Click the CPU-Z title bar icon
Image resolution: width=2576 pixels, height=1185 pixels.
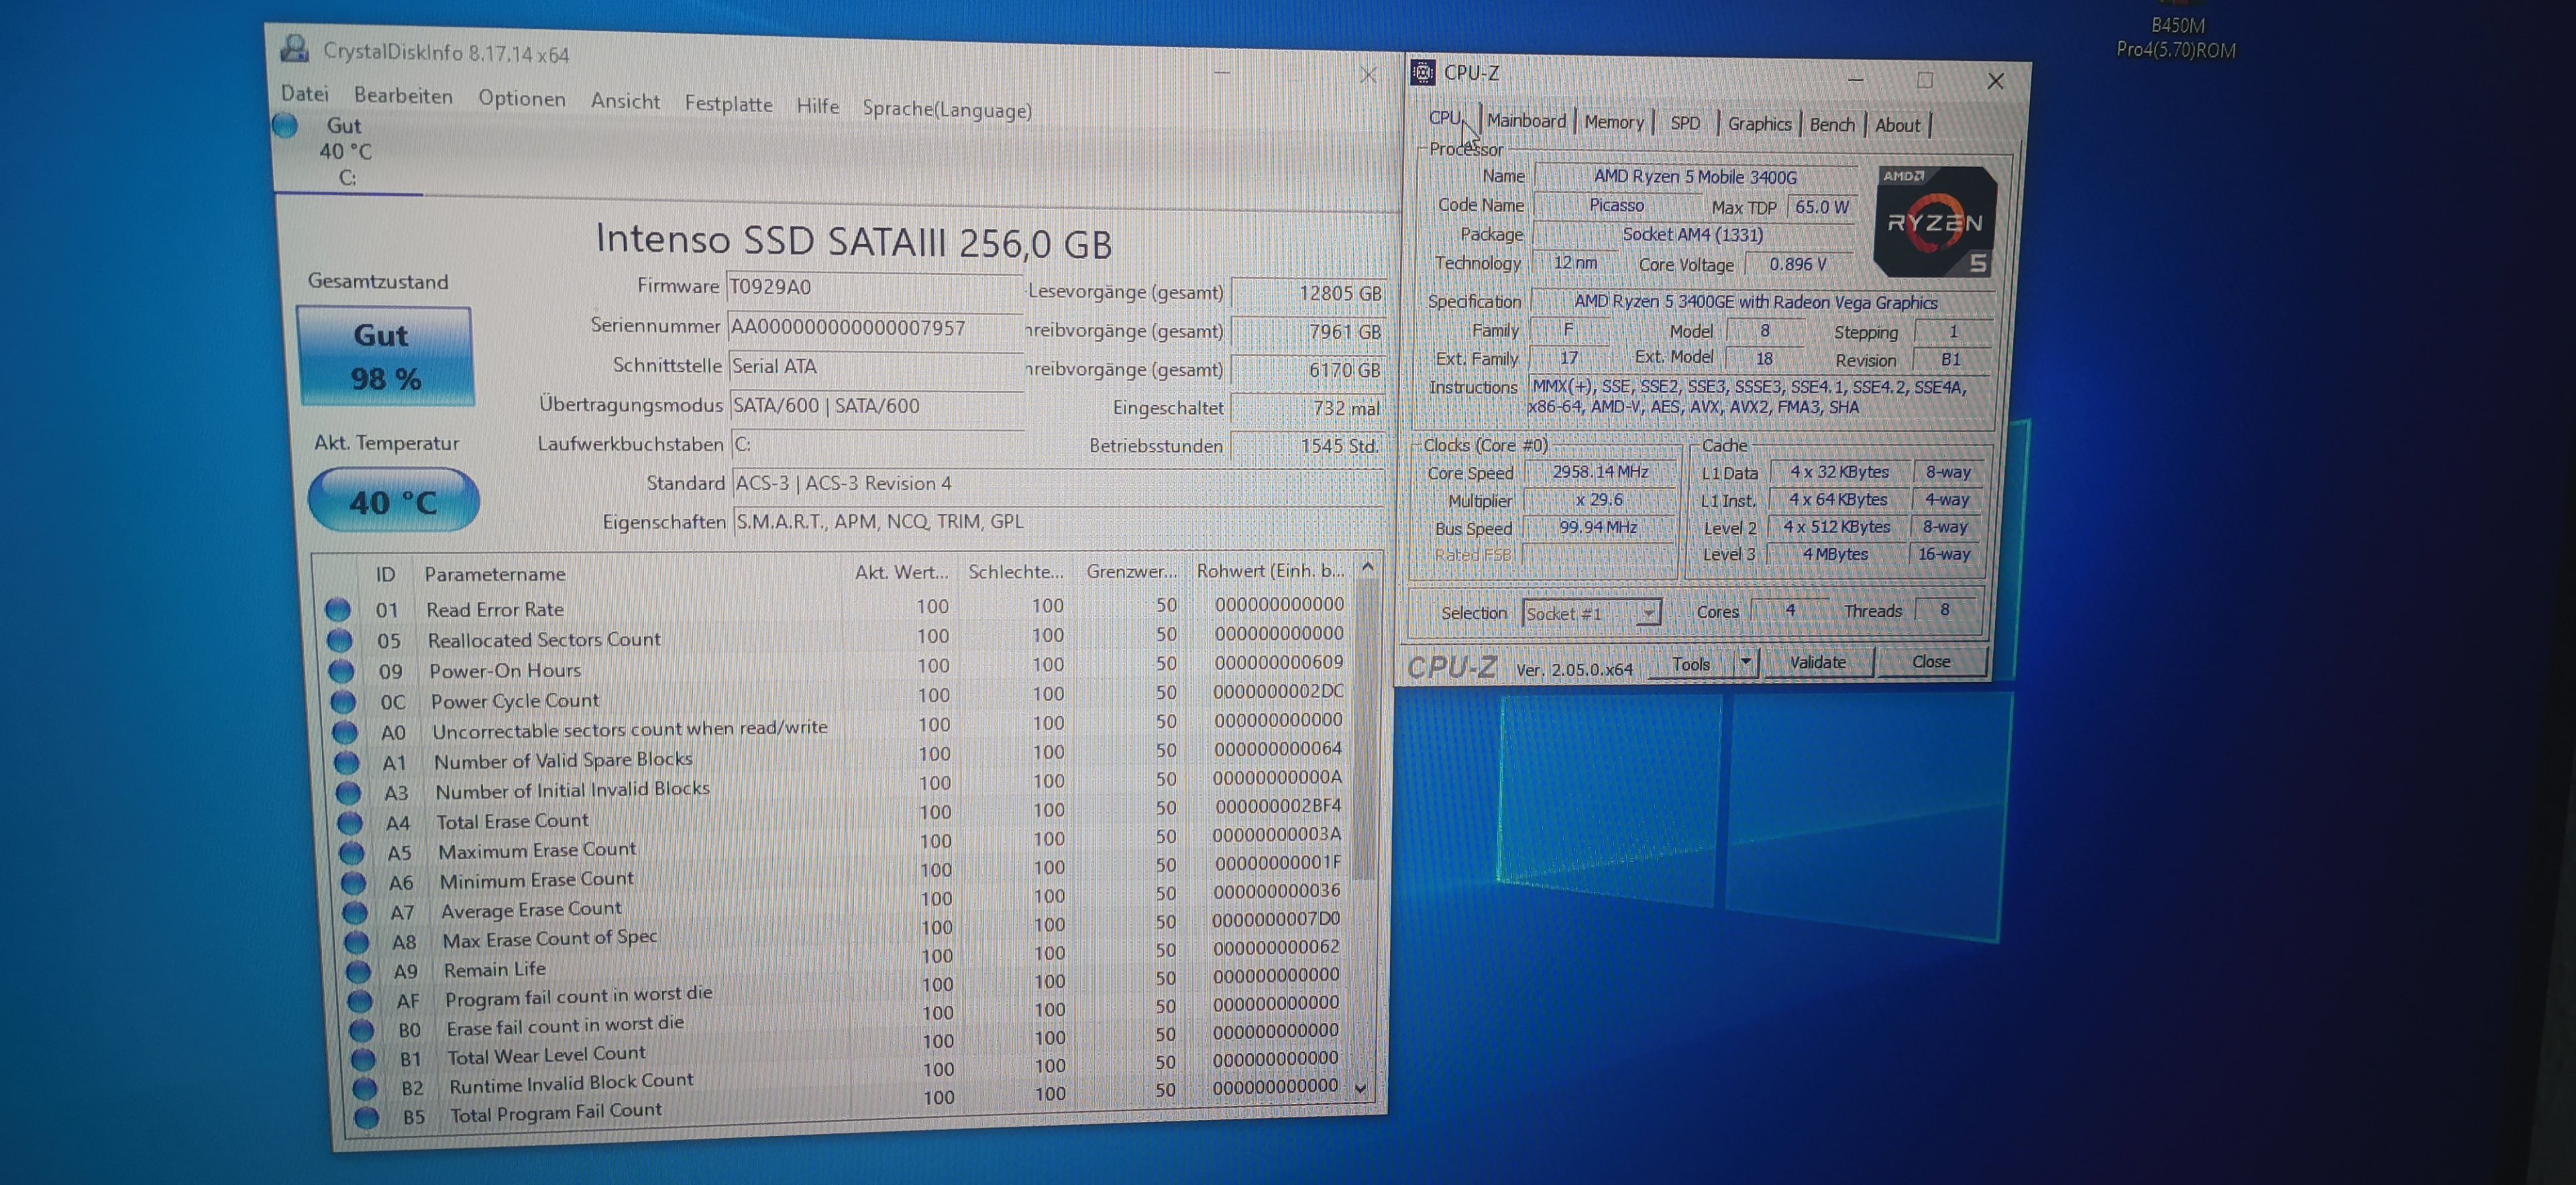1422,72
